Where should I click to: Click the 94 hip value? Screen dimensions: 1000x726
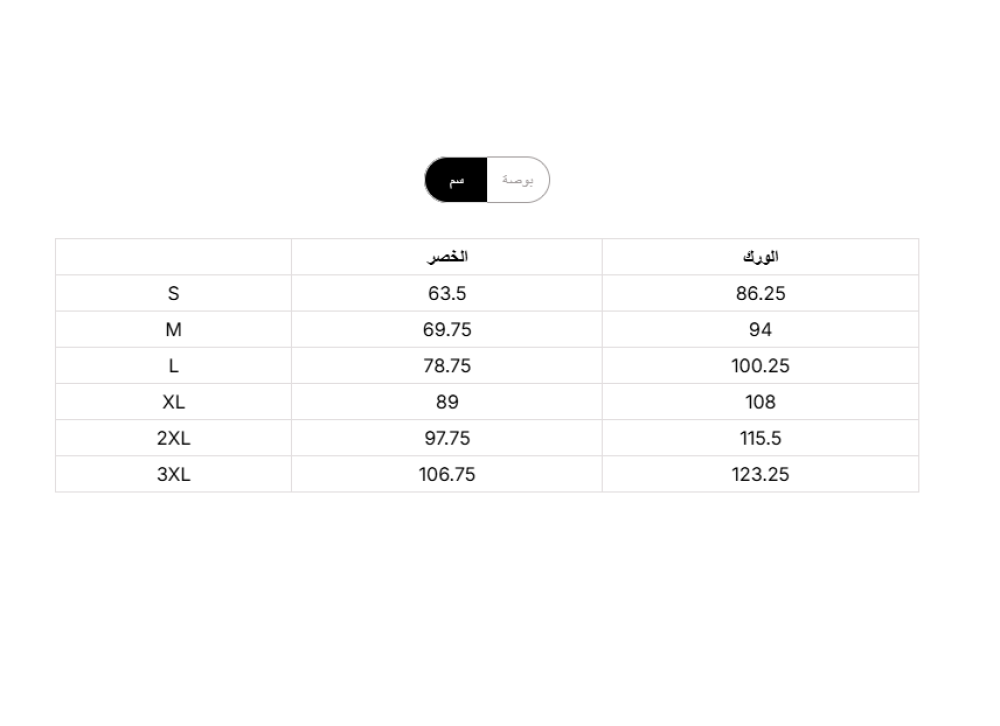click(760, 330)
